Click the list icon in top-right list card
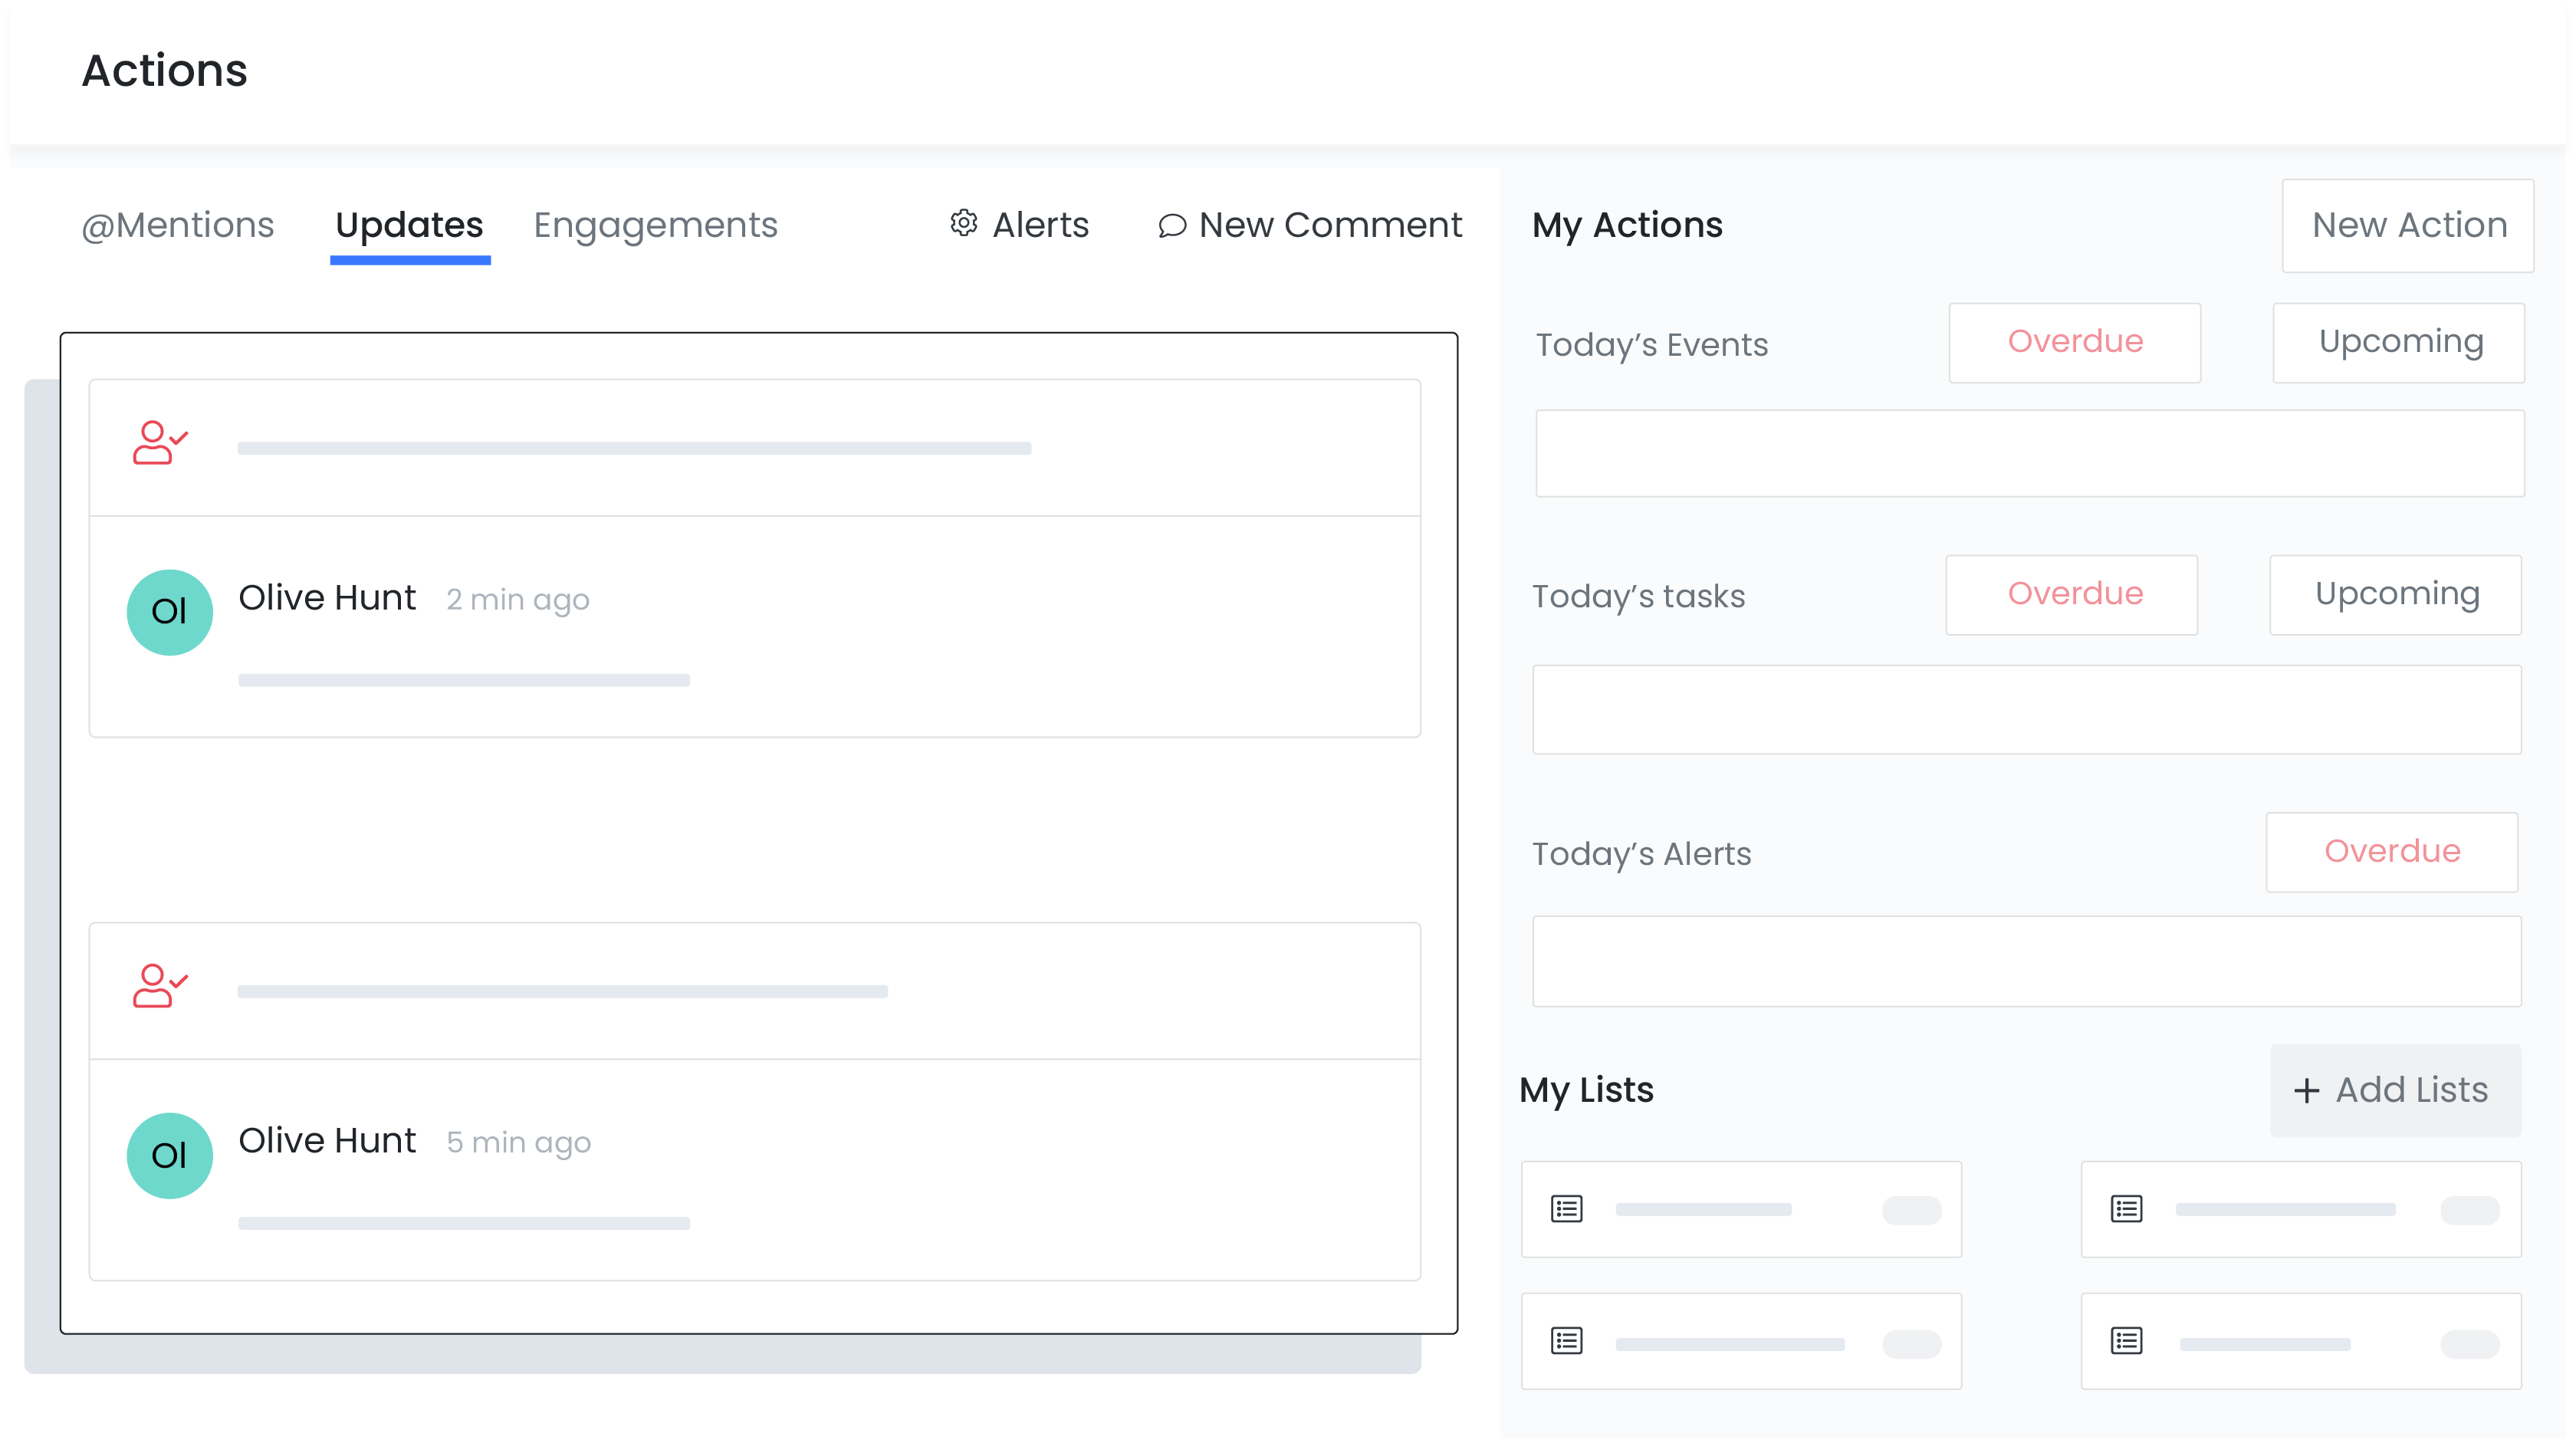The width and height of the screenshot is (2576, 1440). pyautogui.click(x=2126, y=1209)
